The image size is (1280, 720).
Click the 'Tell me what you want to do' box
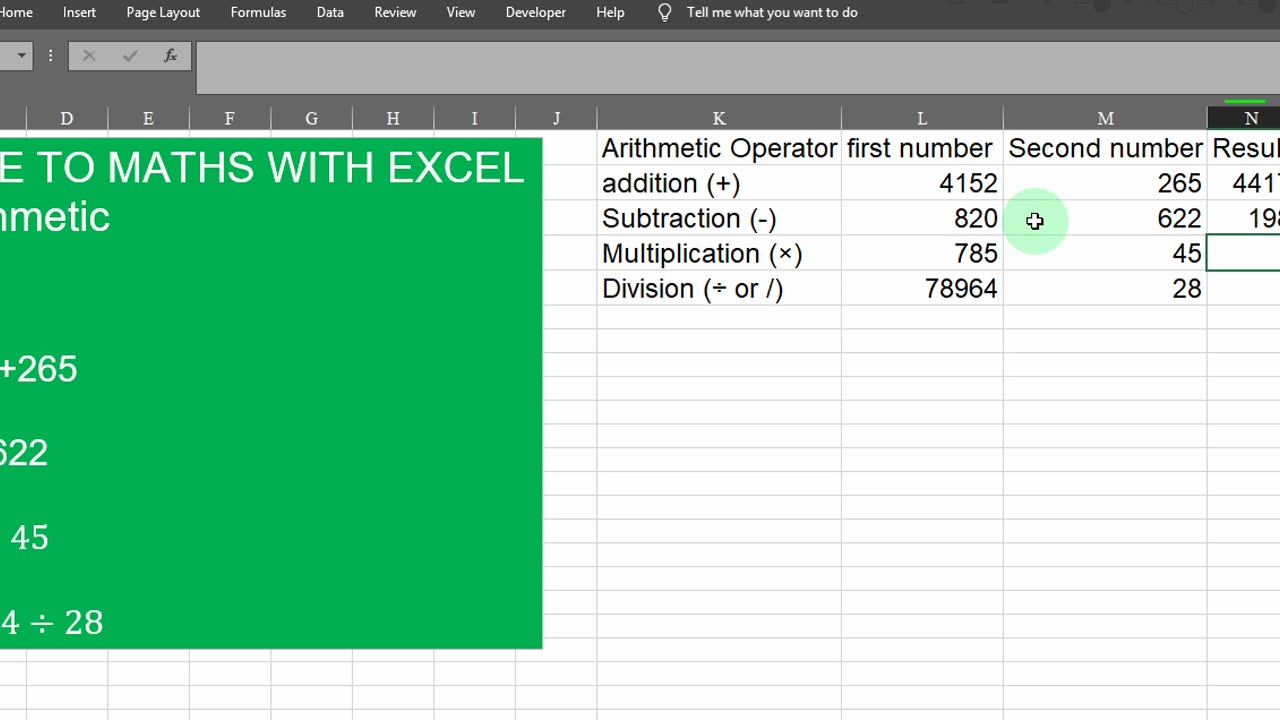[x=772, y=12]
